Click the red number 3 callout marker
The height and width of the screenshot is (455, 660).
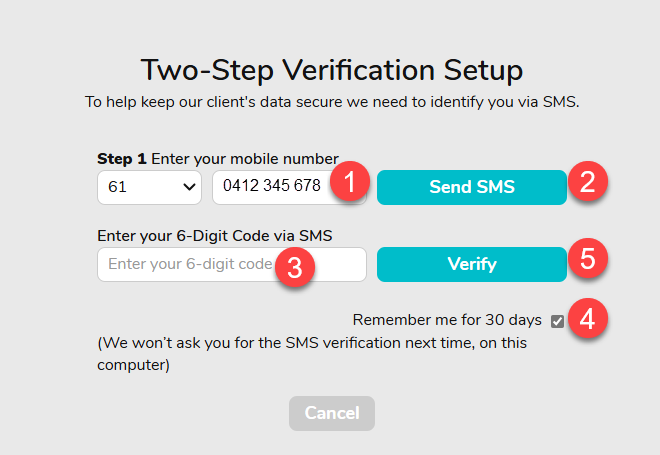pyautogui.click(x=295, y=267)
